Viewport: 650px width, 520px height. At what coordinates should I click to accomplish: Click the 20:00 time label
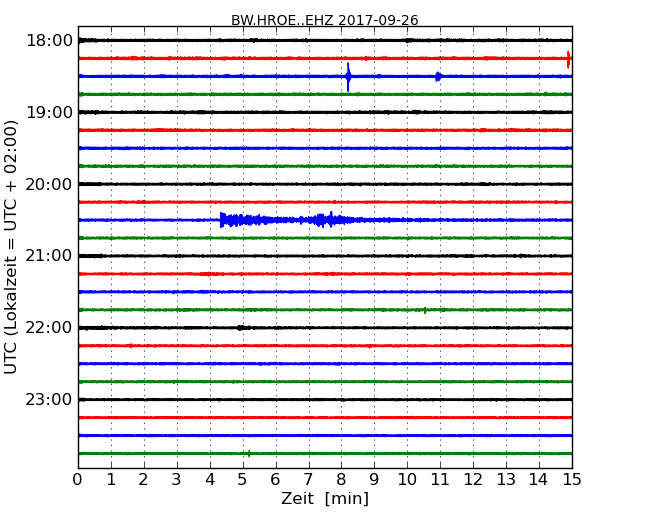[49, 184]
